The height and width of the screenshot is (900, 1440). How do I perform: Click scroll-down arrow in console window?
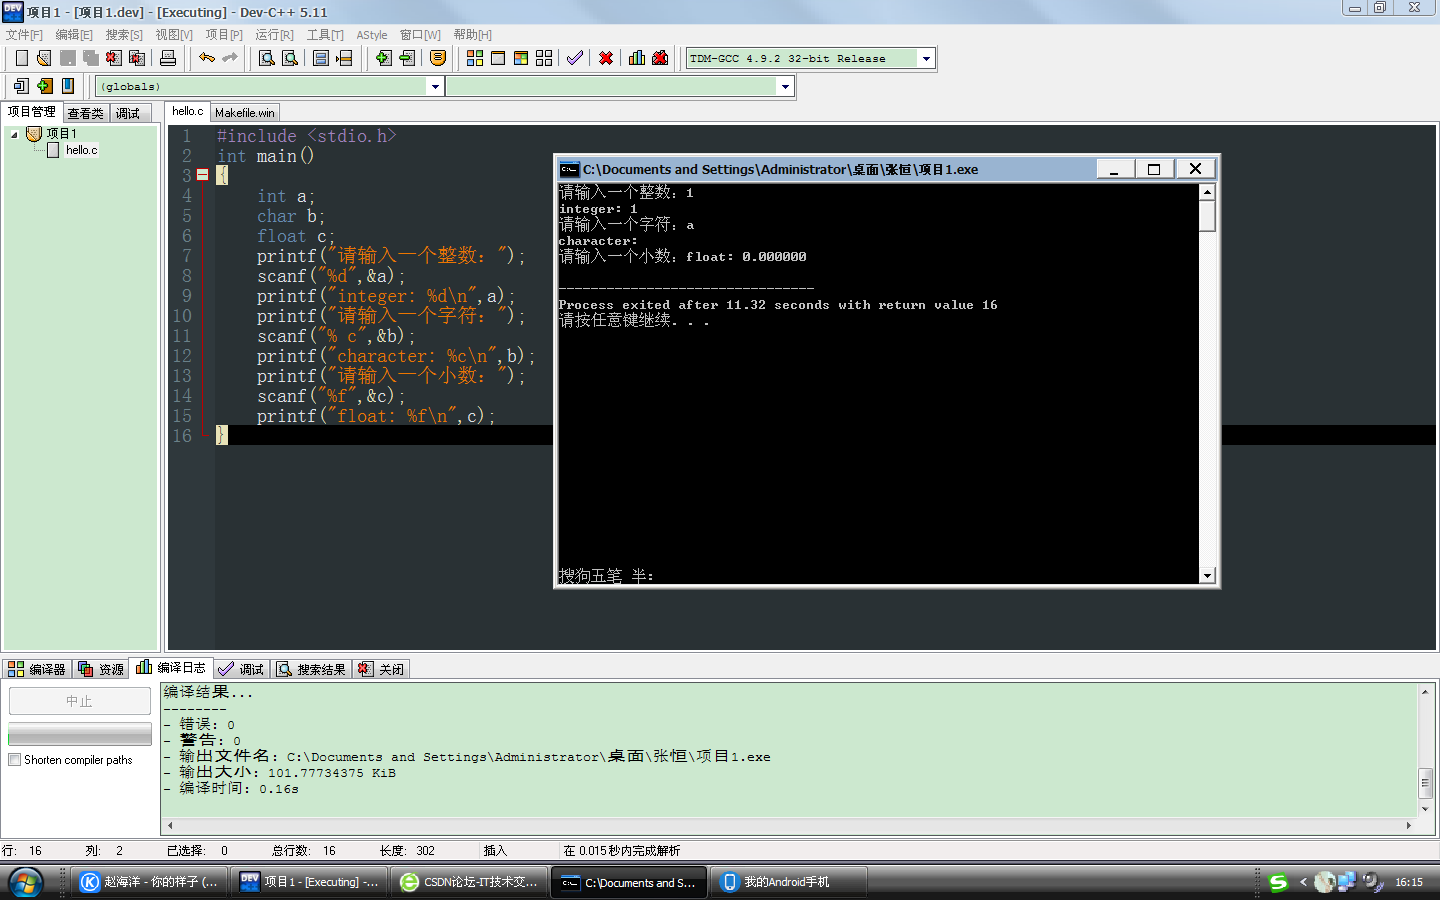coord(1207,575)
